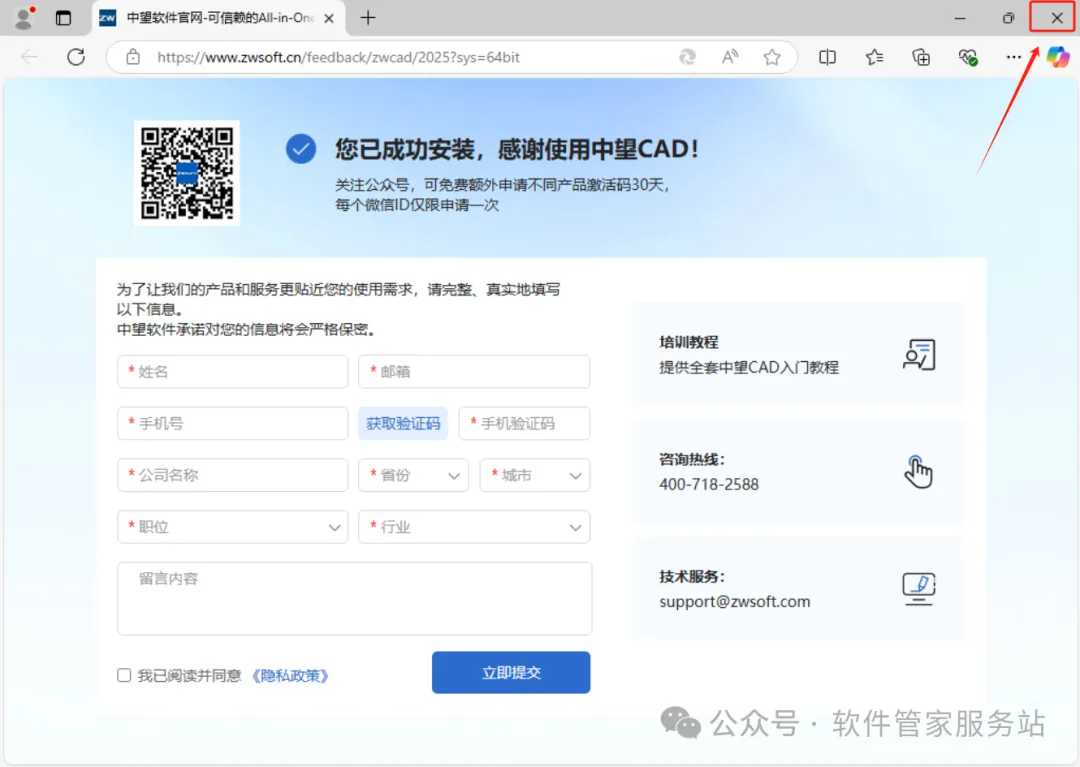Click 提供全套中望CAD入门教程 text
Viewport: 1080px width, 767px height.
point(749,367)
